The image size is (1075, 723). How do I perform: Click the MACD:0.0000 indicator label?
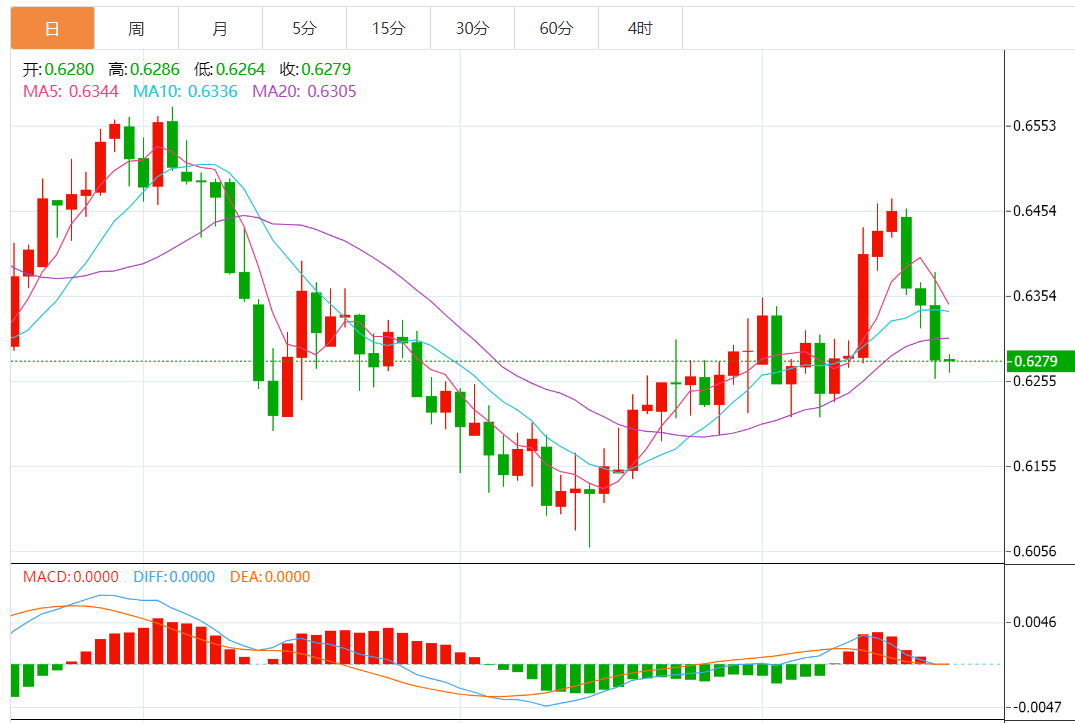pyautogui.click(x=71, y=577)
